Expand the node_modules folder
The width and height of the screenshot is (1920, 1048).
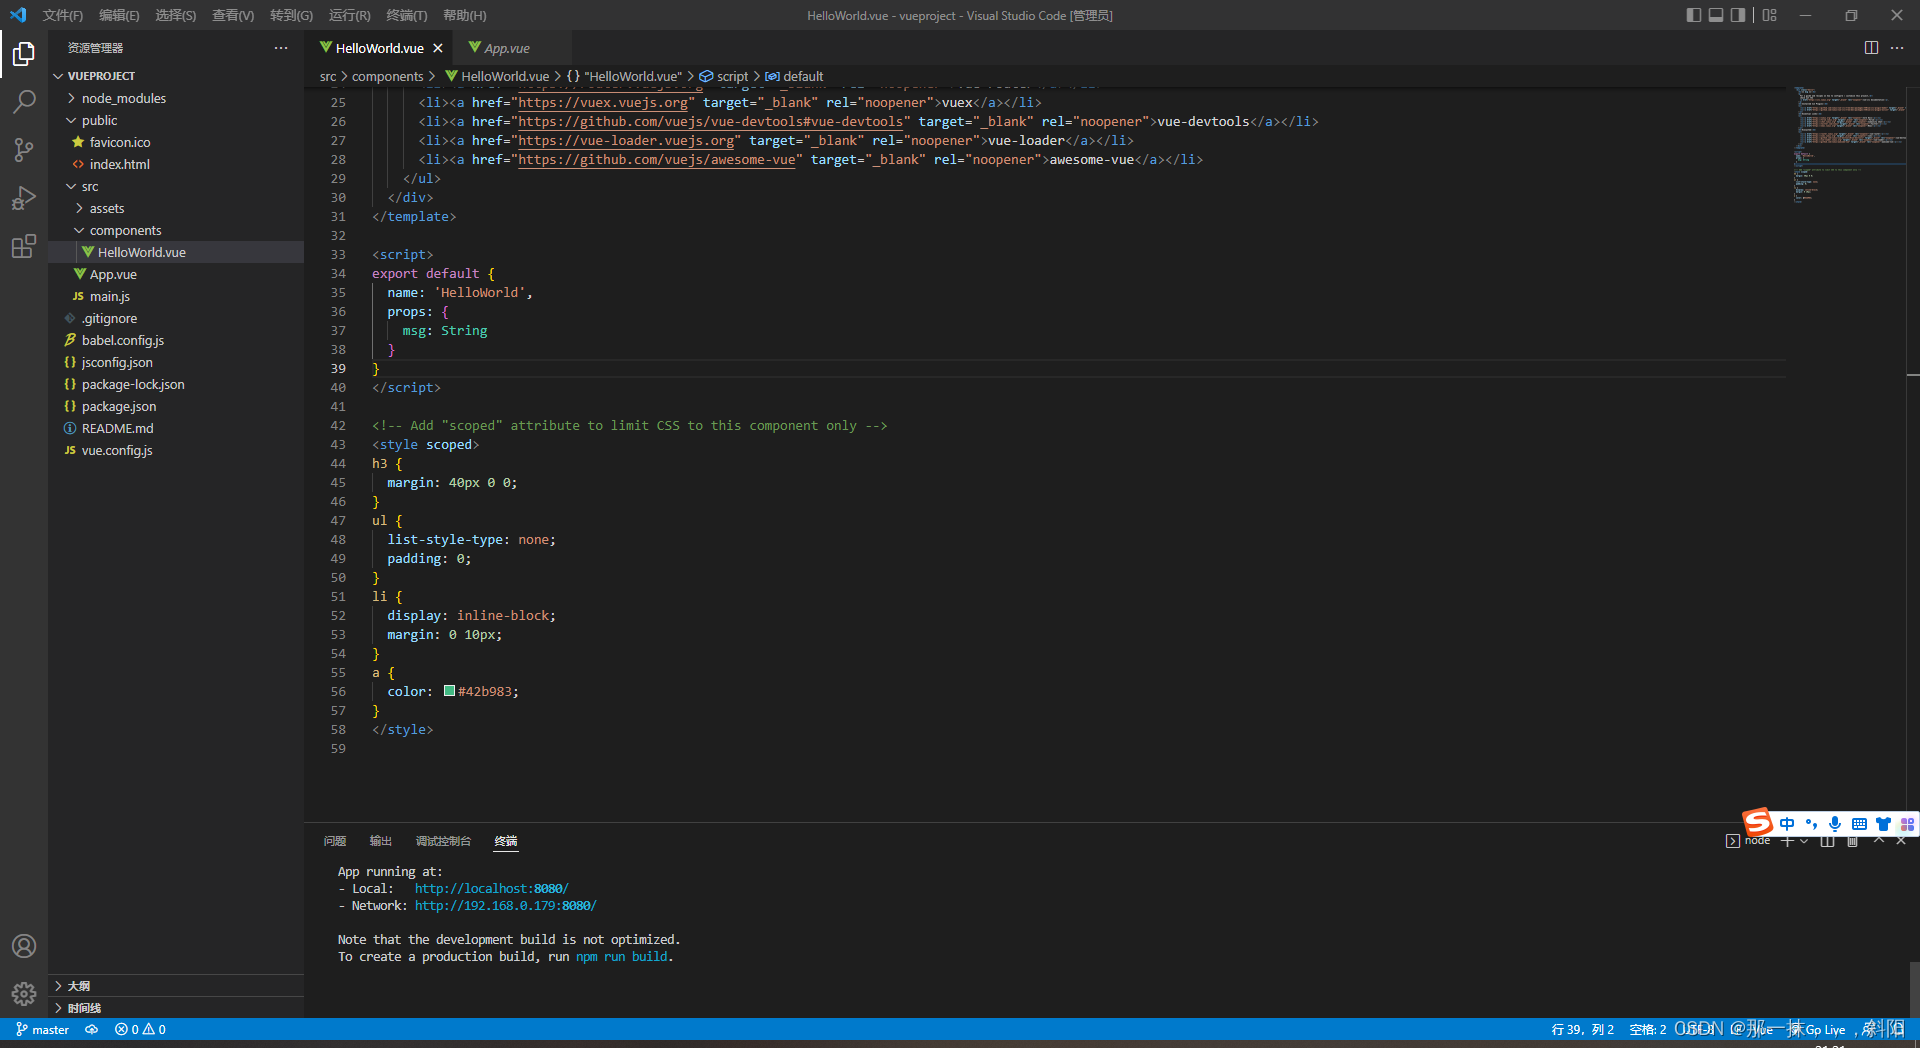point(72,98)
